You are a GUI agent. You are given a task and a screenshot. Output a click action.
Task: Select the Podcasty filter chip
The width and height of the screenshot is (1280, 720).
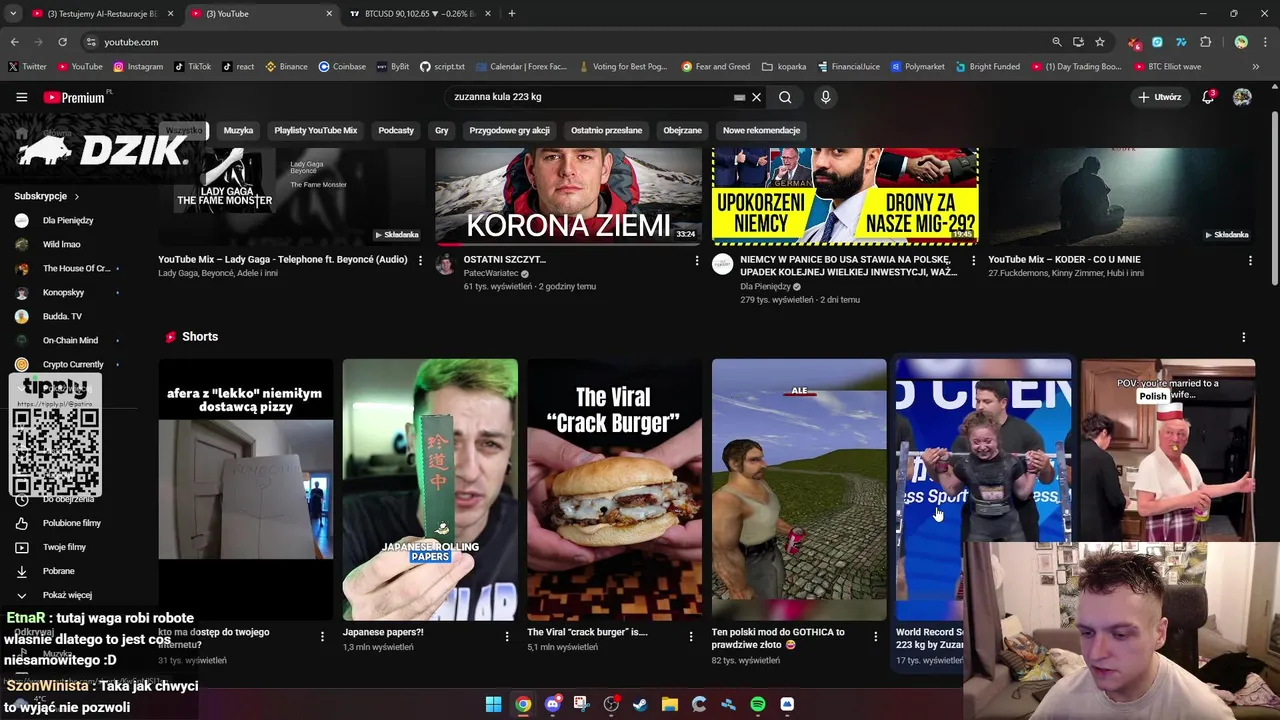pos(396,130)
